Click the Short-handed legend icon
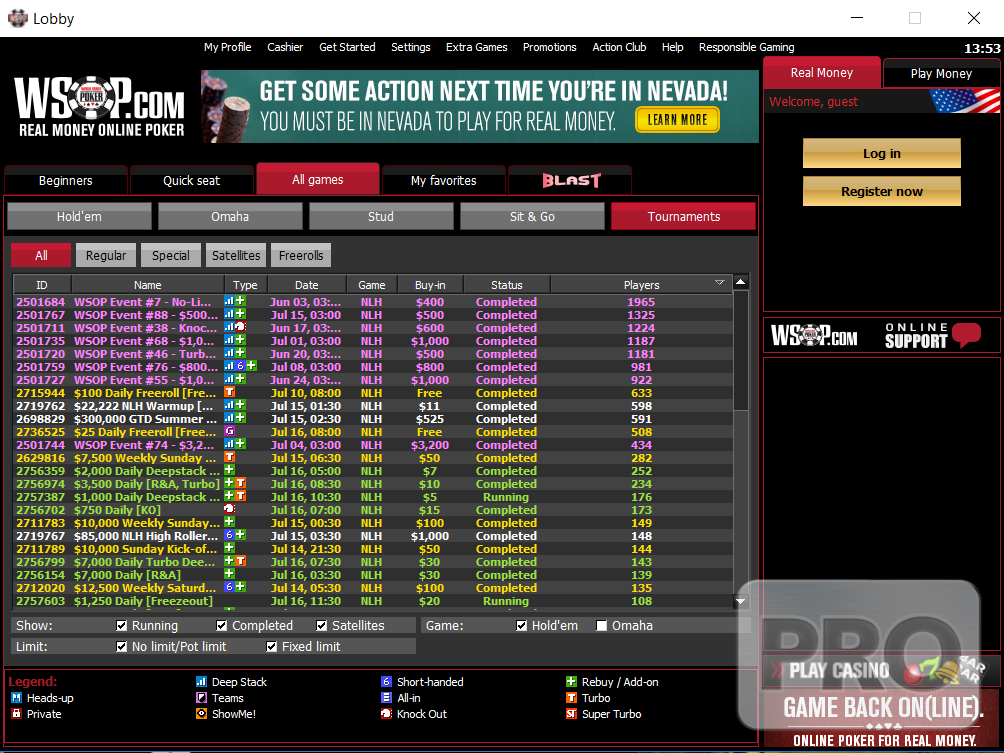 pyautogui.click(x=386, y=682)
